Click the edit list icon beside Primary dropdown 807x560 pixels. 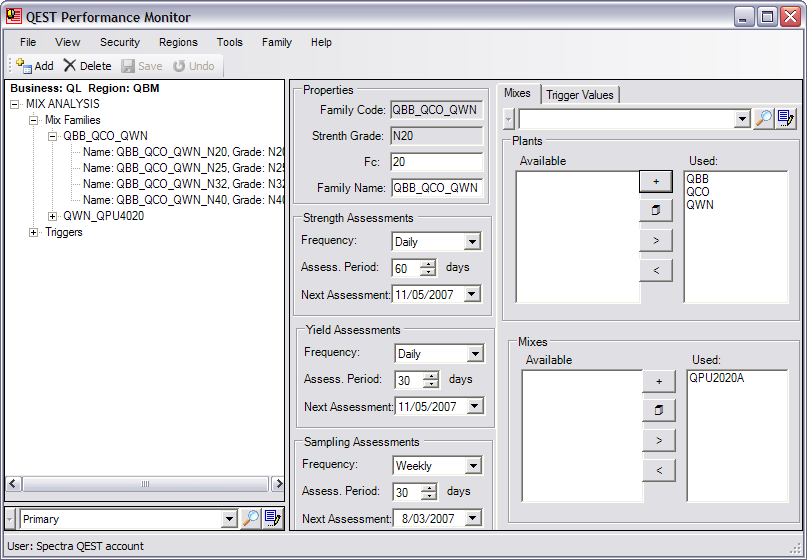tap(272, 519)
